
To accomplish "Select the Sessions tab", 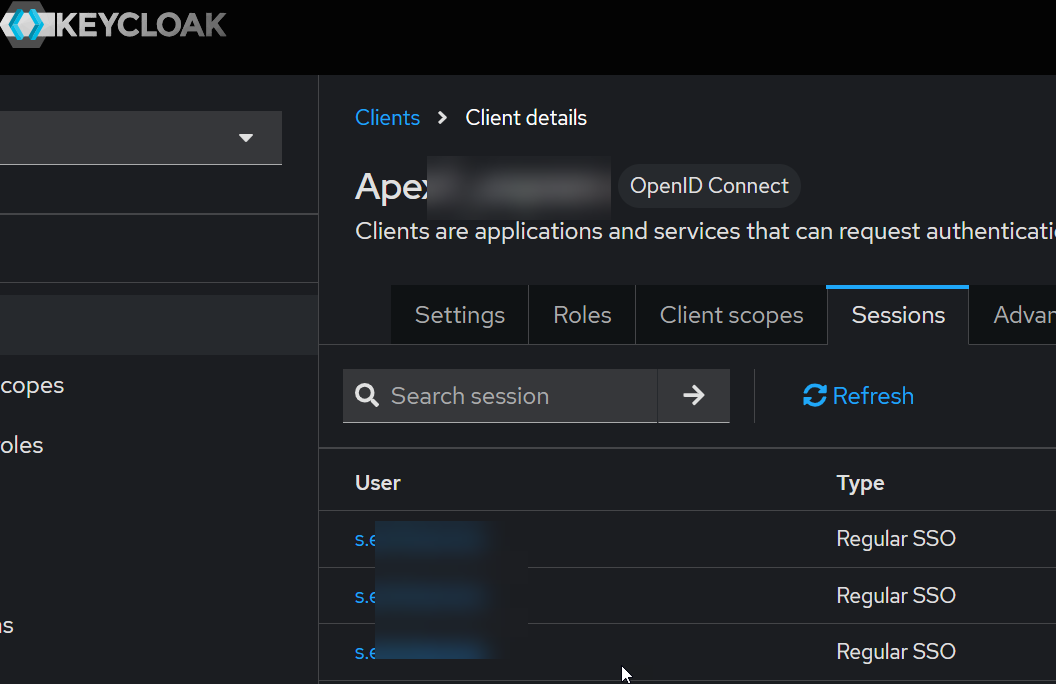I will click(898, 315).
